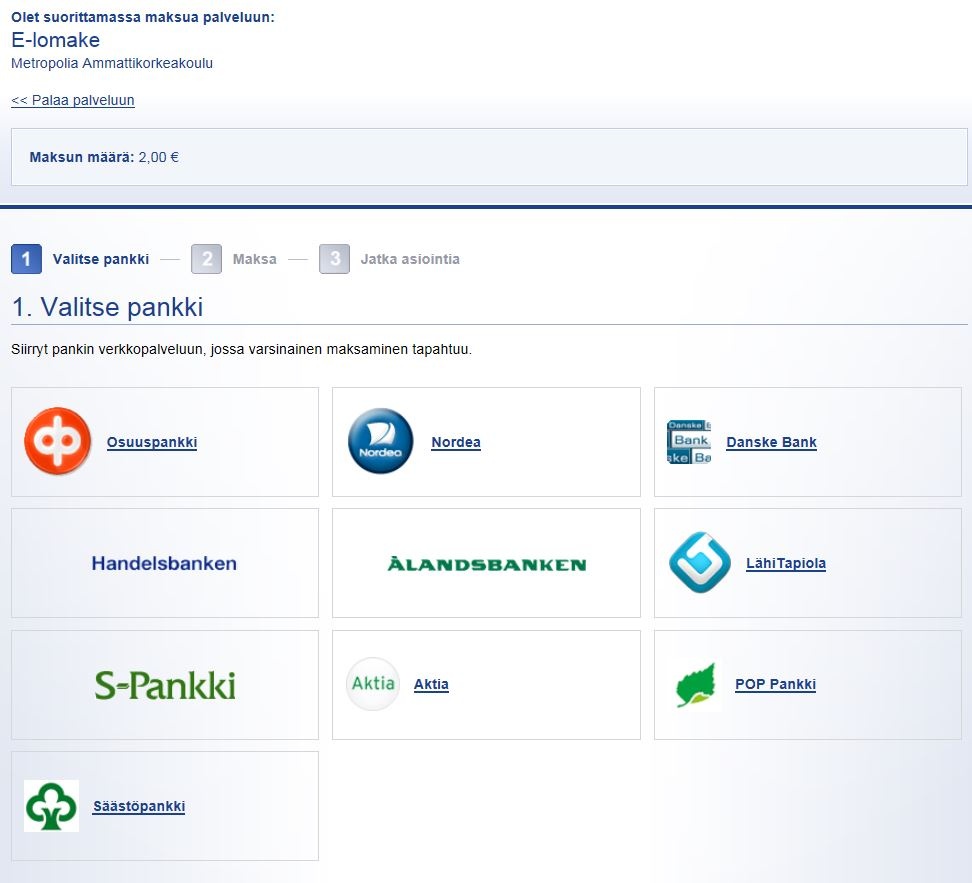972x883 pixels.
Task: Select the Handelsbanken logo
Action: pos(164,563)
